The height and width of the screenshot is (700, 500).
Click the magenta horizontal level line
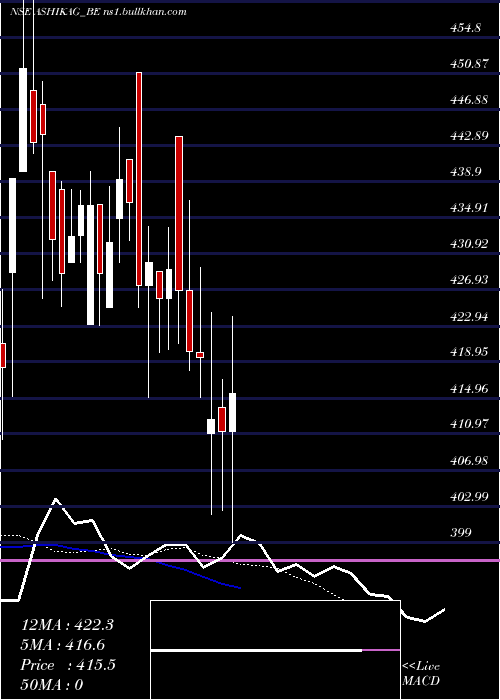[x=250, y=560]
